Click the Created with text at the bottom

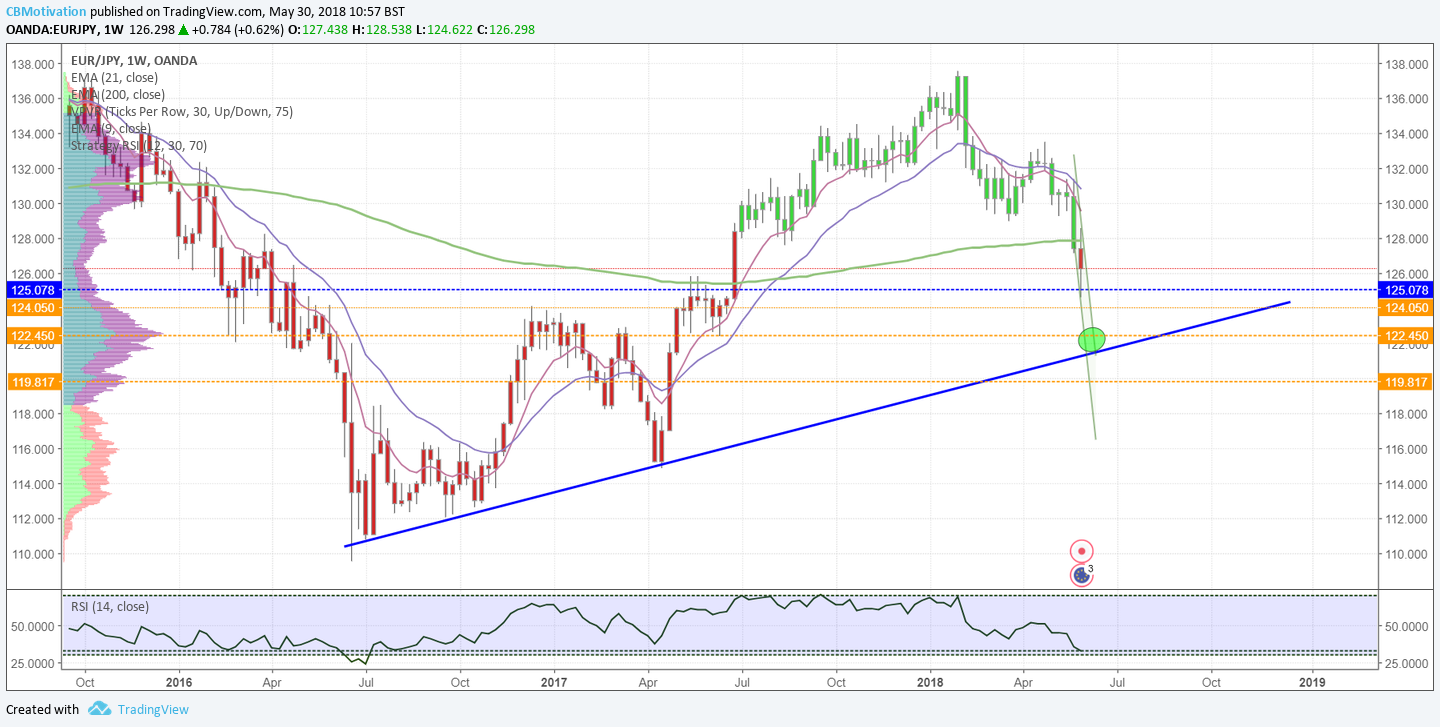42,710
